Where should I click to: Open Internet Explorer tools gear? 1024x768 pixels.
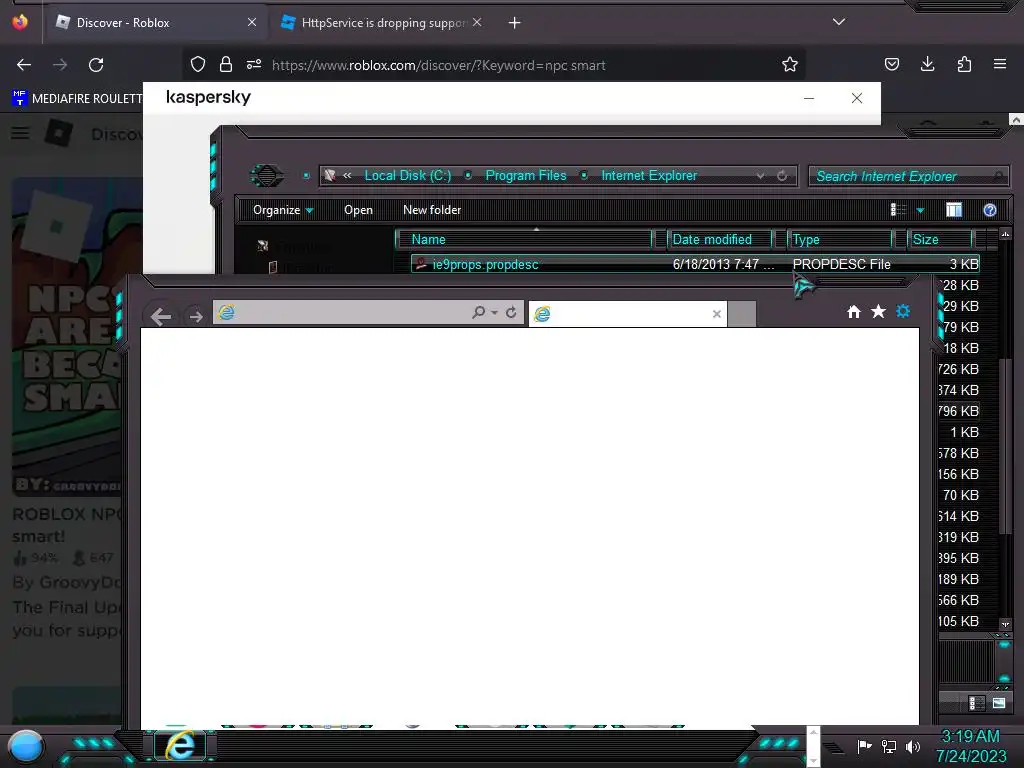coord(903,312)
